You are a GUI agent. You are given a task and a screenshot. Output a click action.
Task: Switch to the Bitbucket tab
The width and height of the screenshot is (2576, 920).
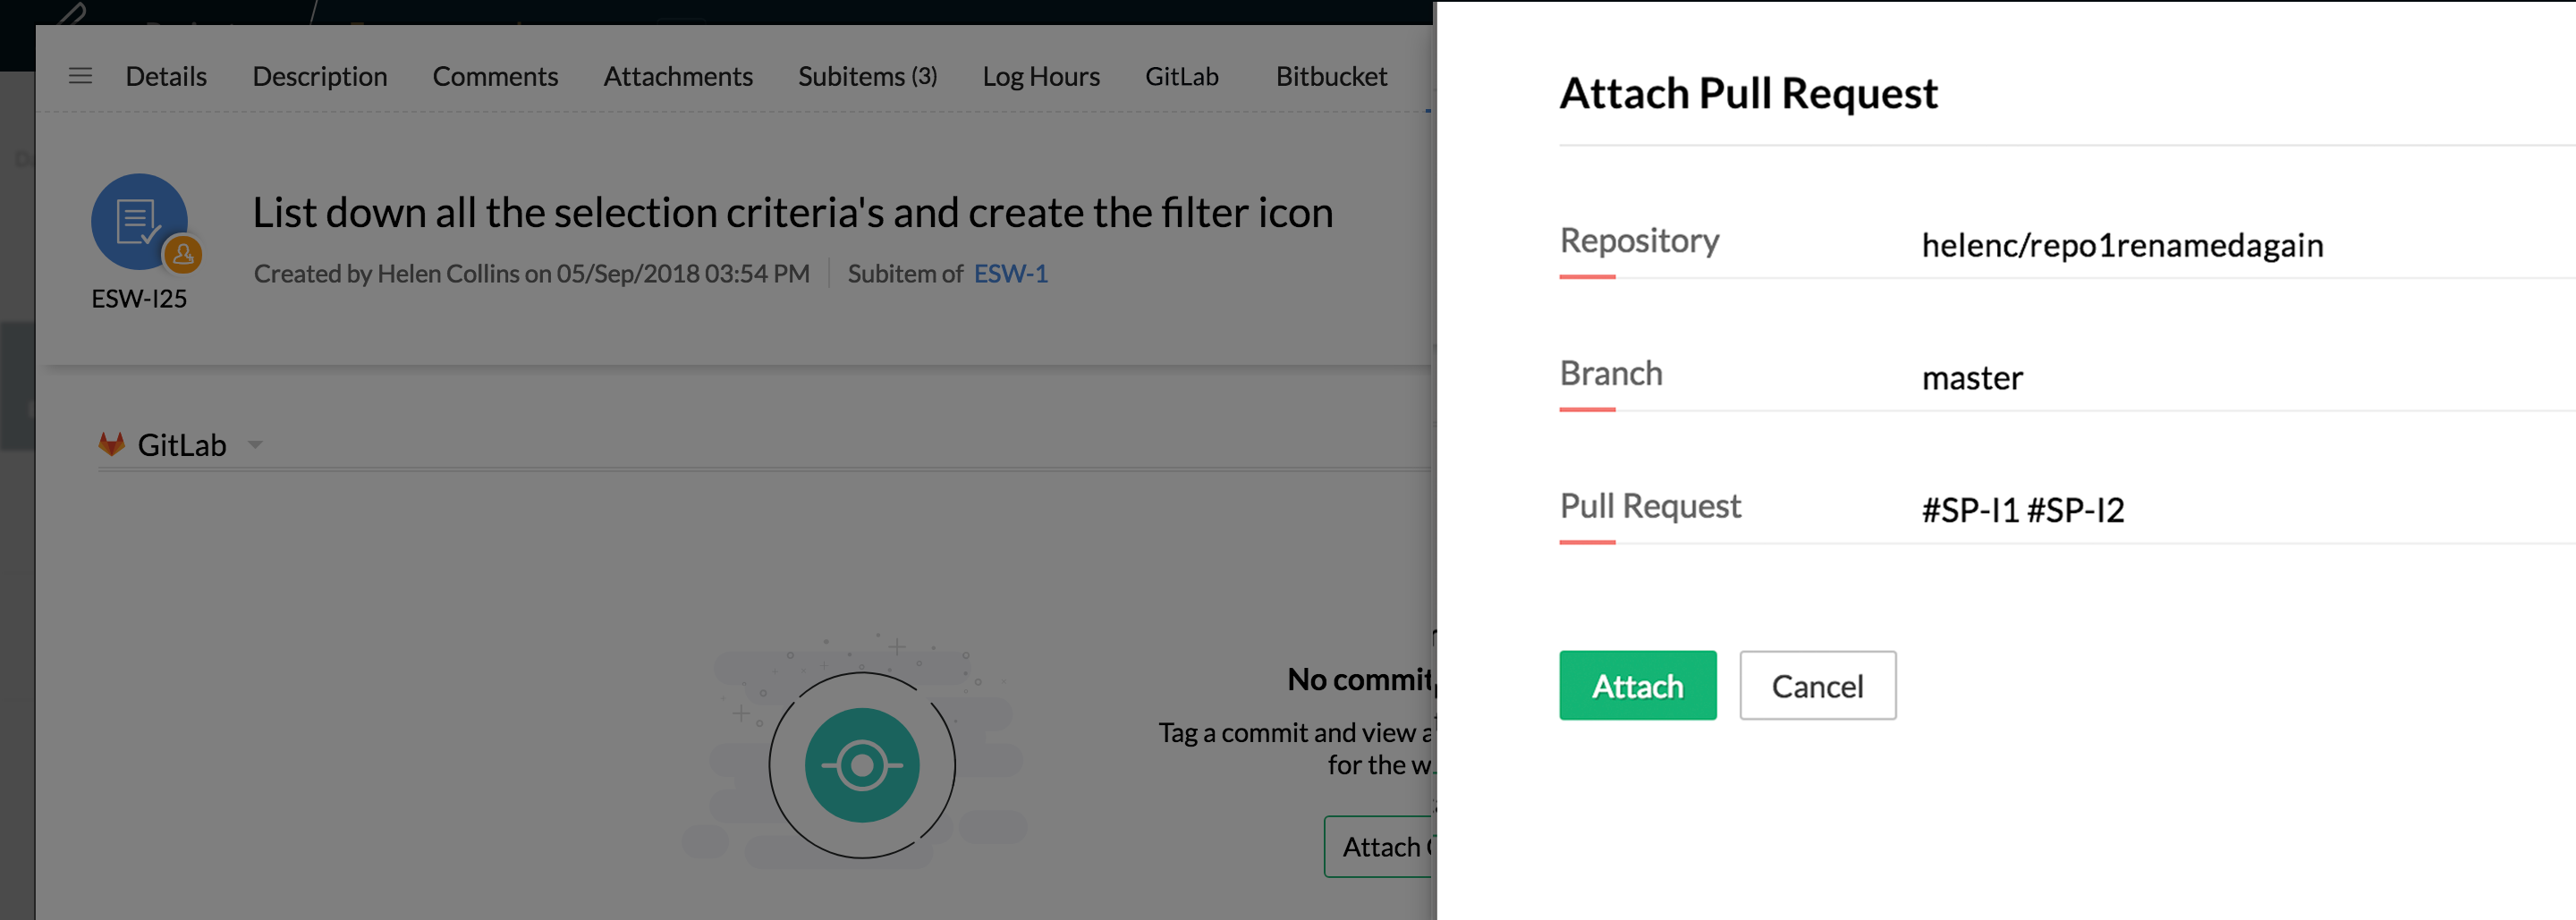click(1330, 76)
